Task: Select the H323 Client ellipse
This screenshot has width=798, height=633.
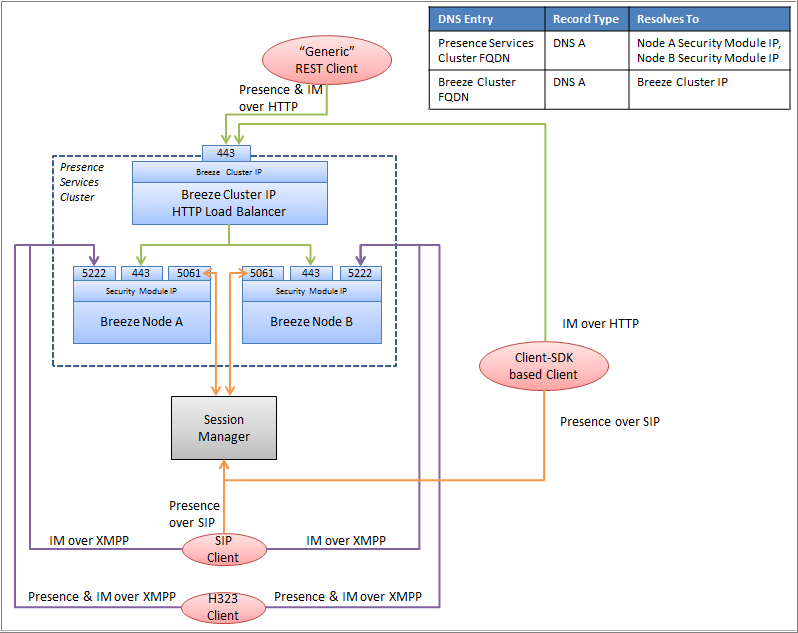Action: coord(223,607)
